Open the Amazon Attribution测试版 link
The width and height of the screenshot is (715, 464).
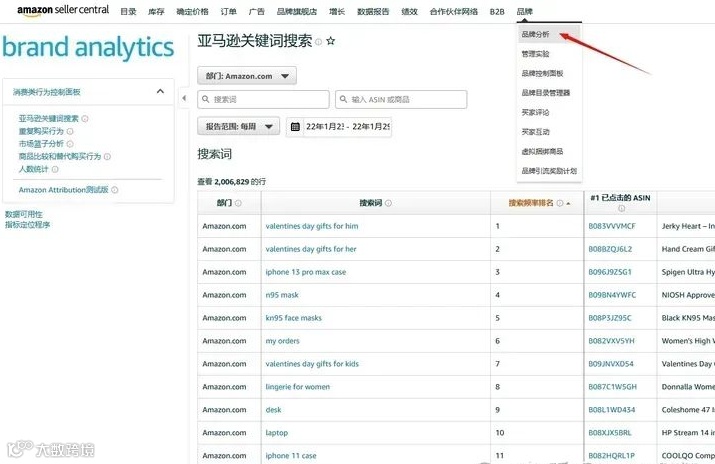pyautogui.click(x=63, y=190)
